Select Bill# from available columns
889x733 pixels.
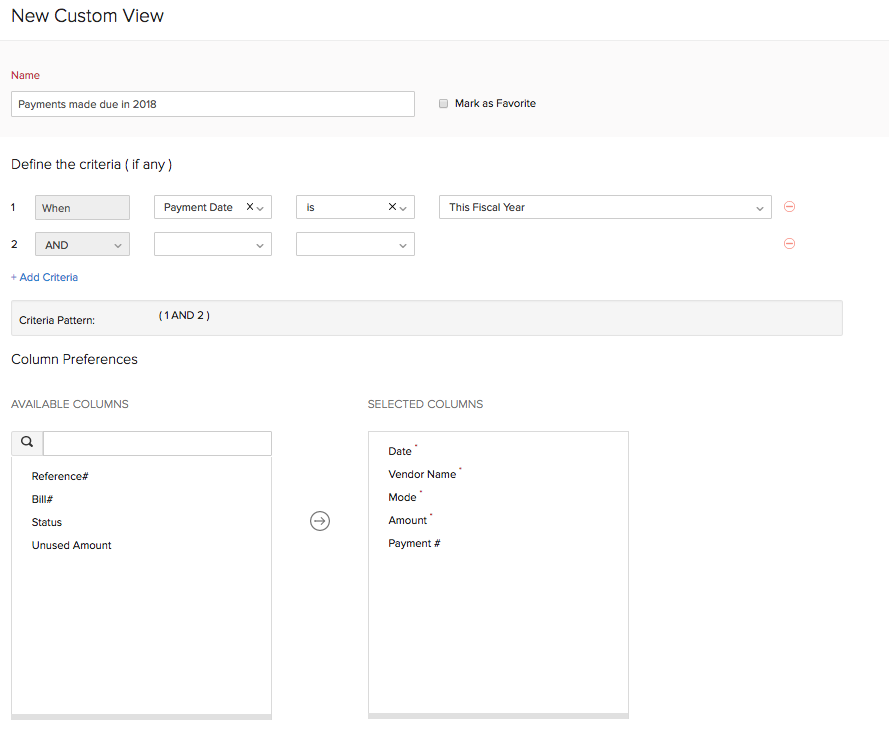(42, 499)
